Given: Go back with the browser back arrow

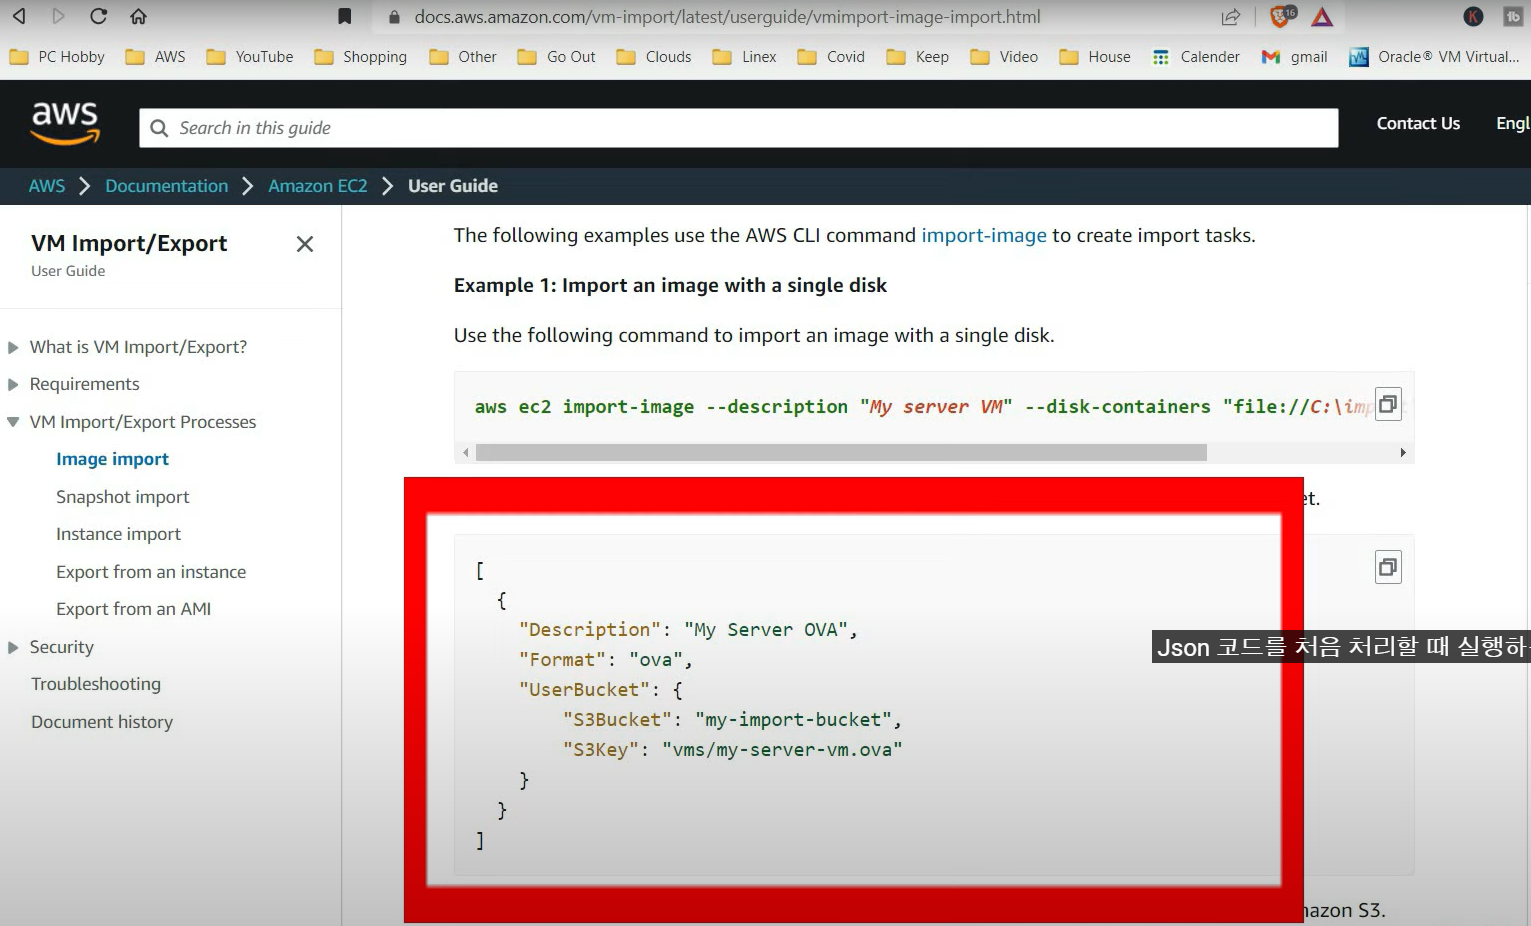Looking at the screenshot, I should (19, 16).
